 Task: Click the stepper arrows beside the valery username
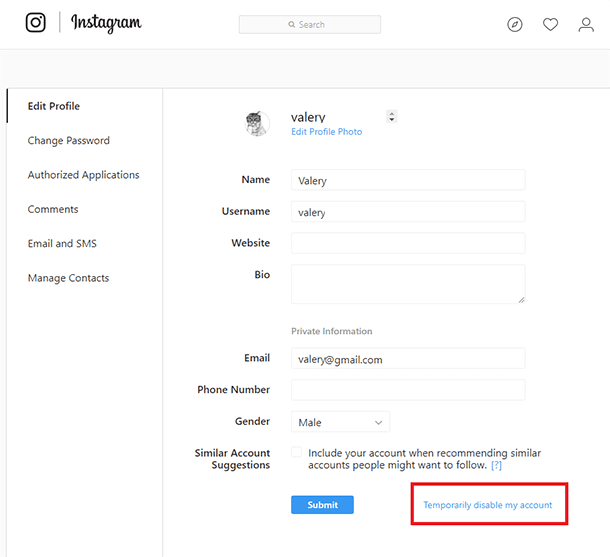(x=392, y=116)
